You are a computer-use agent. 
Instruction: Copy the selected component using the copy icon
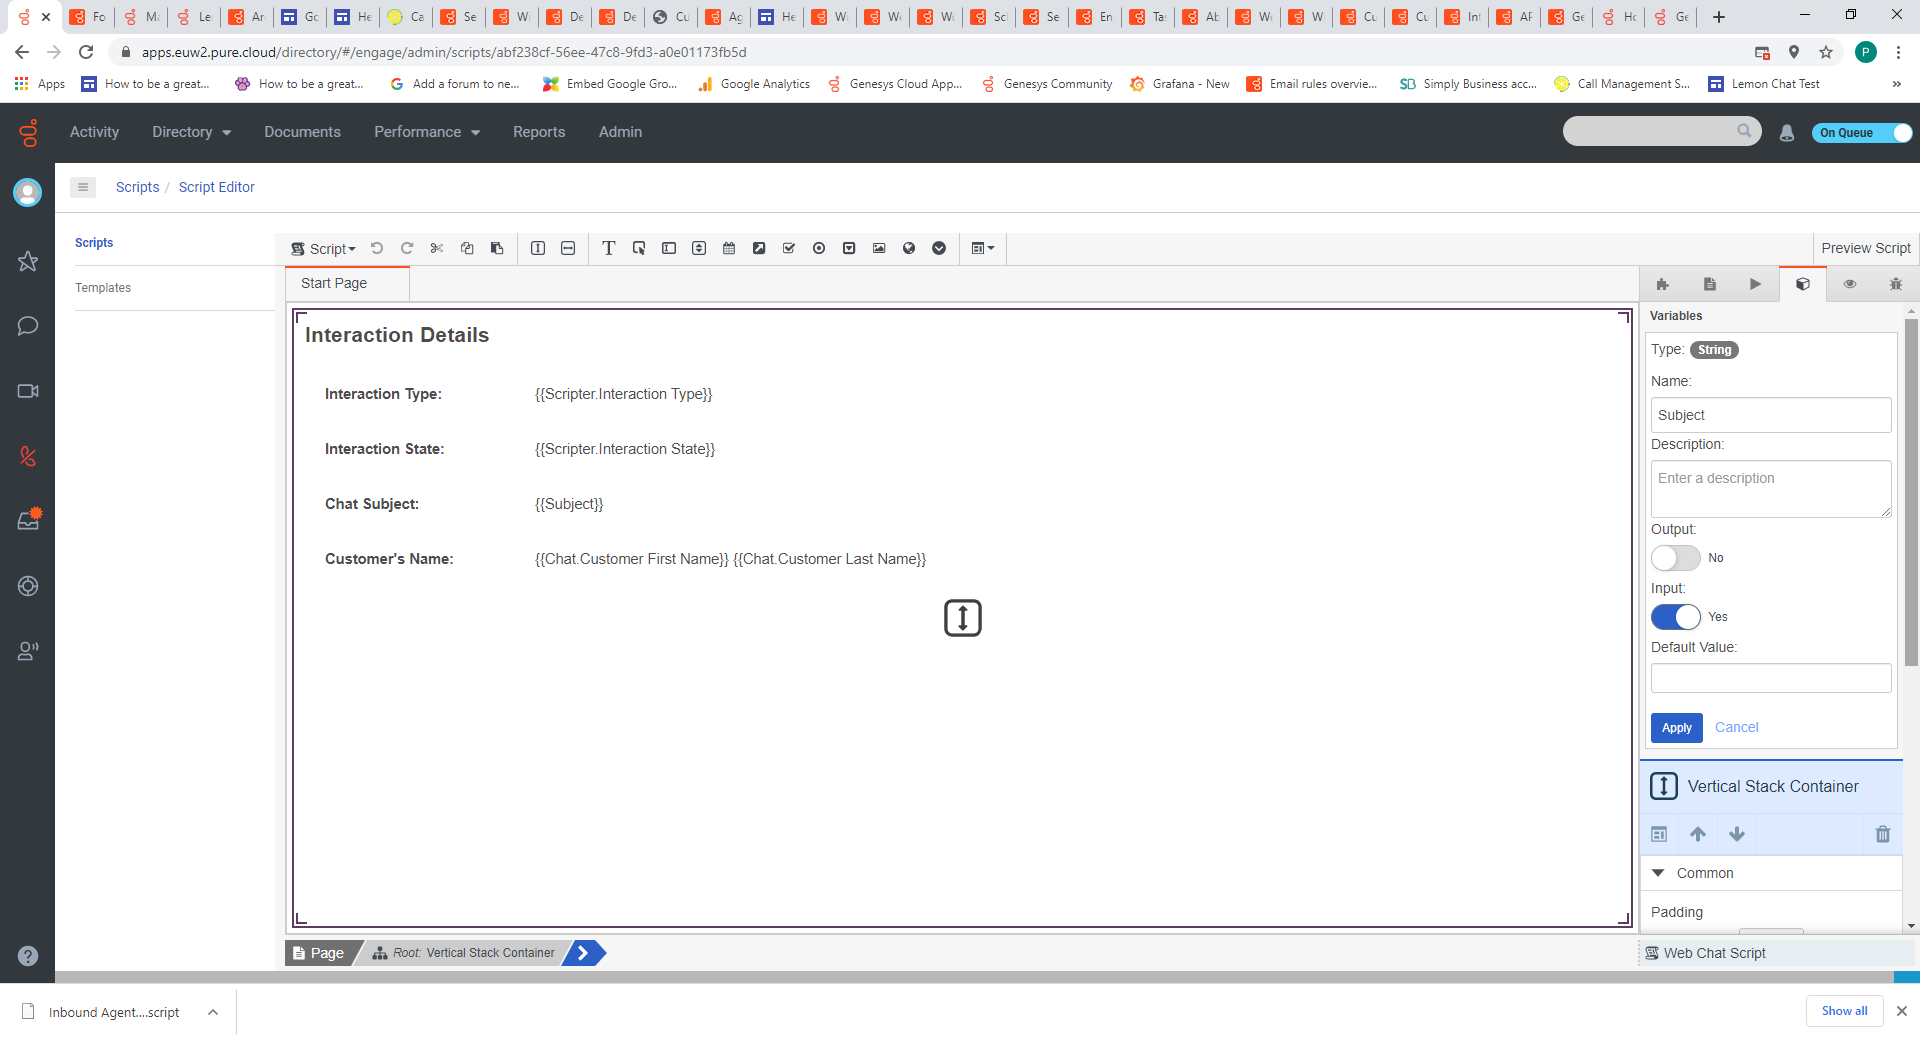click(x=467, y=248)
